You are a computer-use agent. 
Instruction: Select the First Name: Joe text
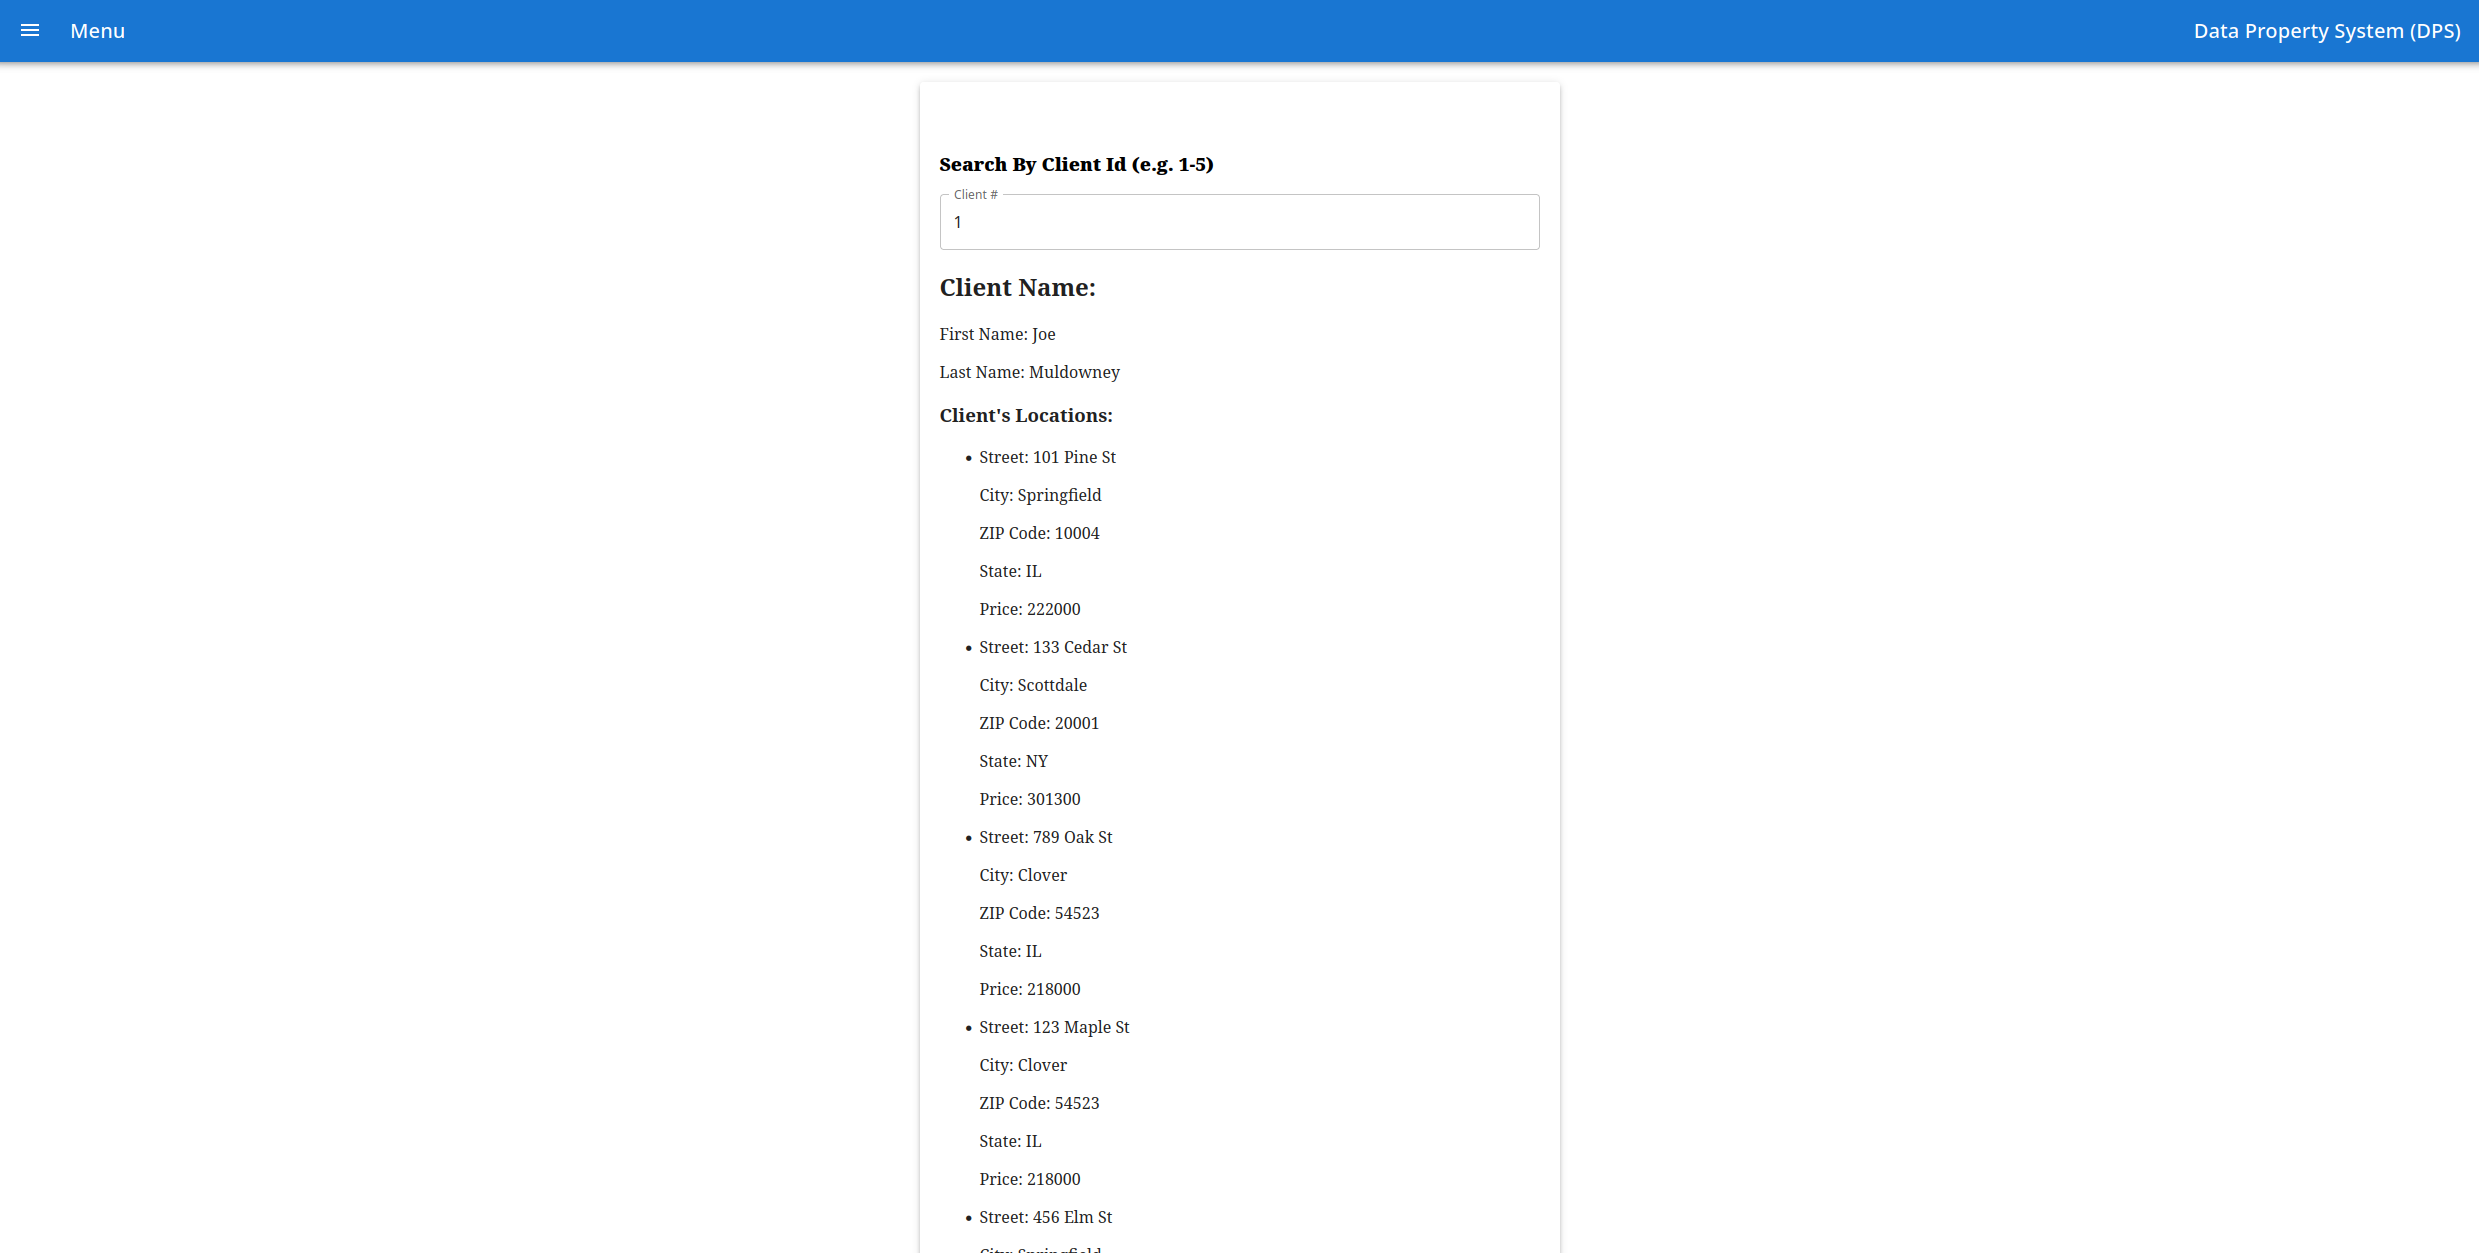pyautogui.click(x=997, y=334)
